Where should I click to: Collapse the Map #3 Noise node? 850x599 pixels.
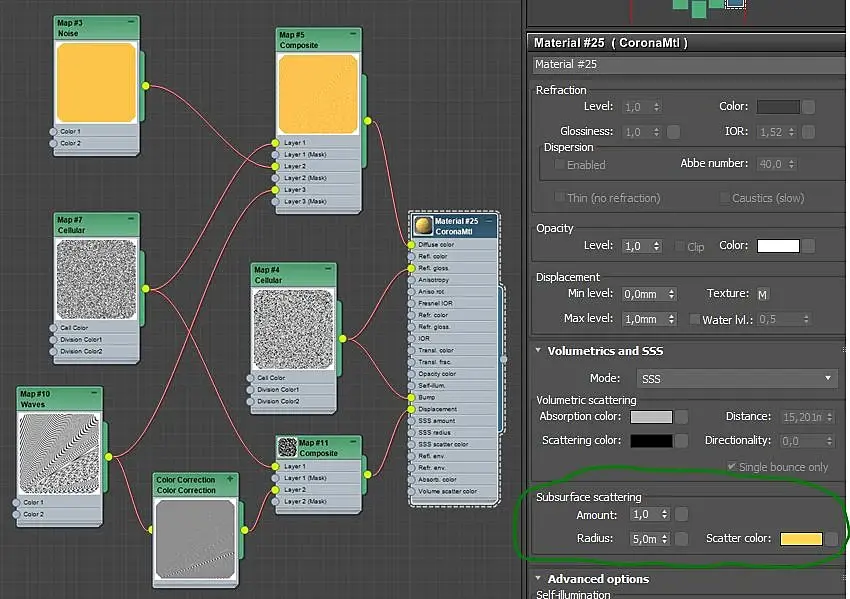tap(132, 22)
